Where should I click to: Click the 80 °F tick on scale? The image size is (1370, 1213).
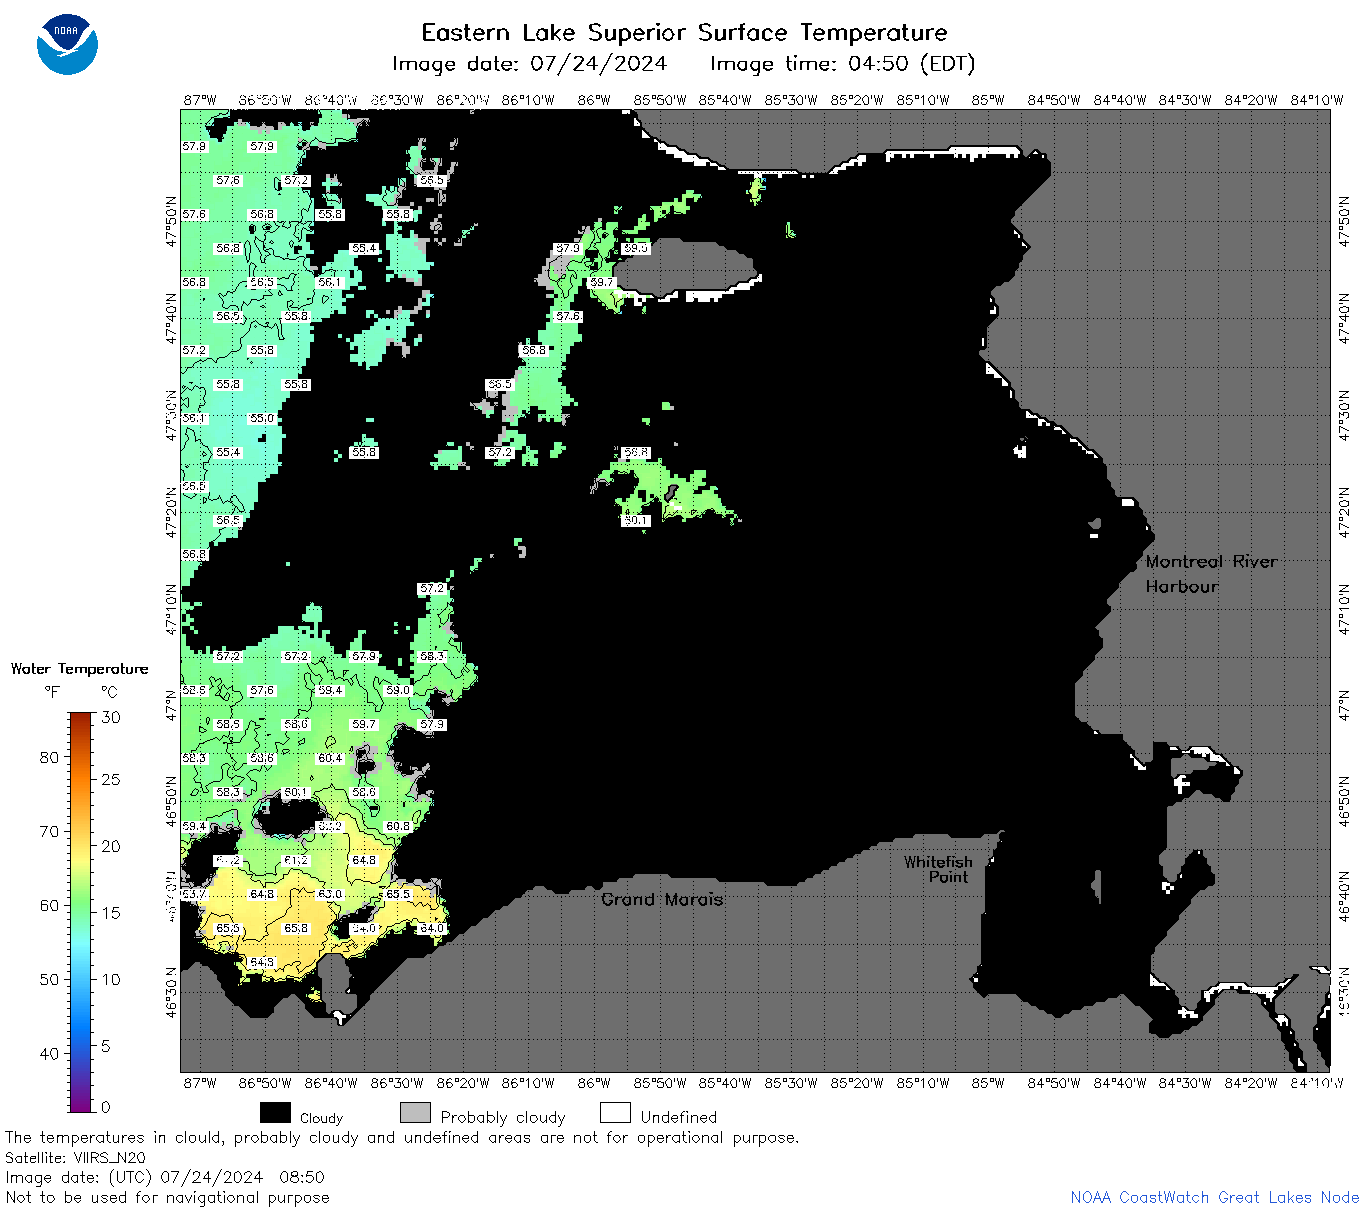[x=49, y=757]
